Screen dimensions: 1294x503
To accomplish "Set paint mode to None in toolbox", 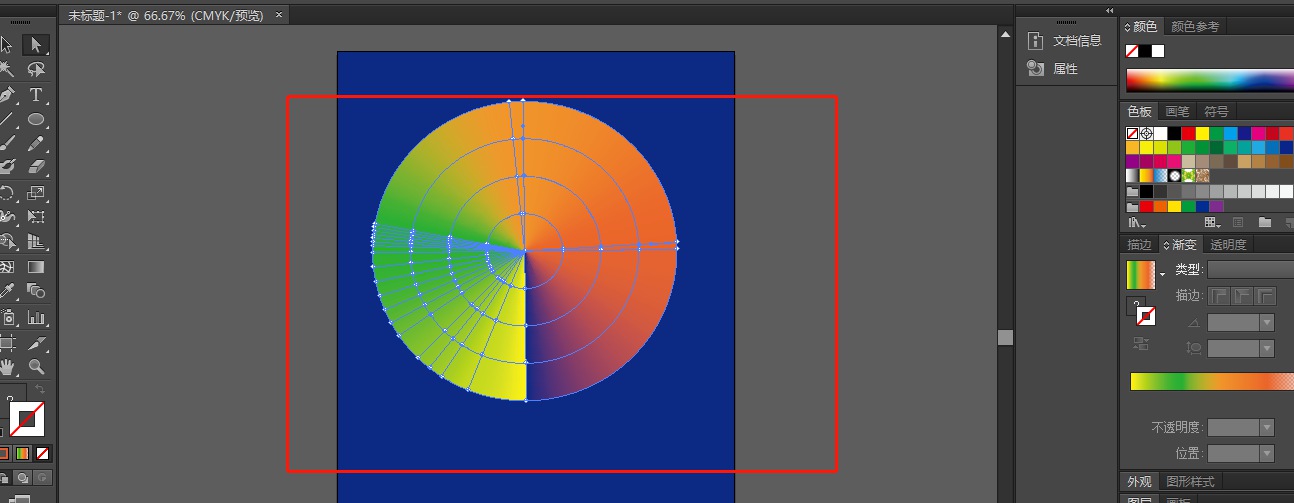I will click(43, 452).
